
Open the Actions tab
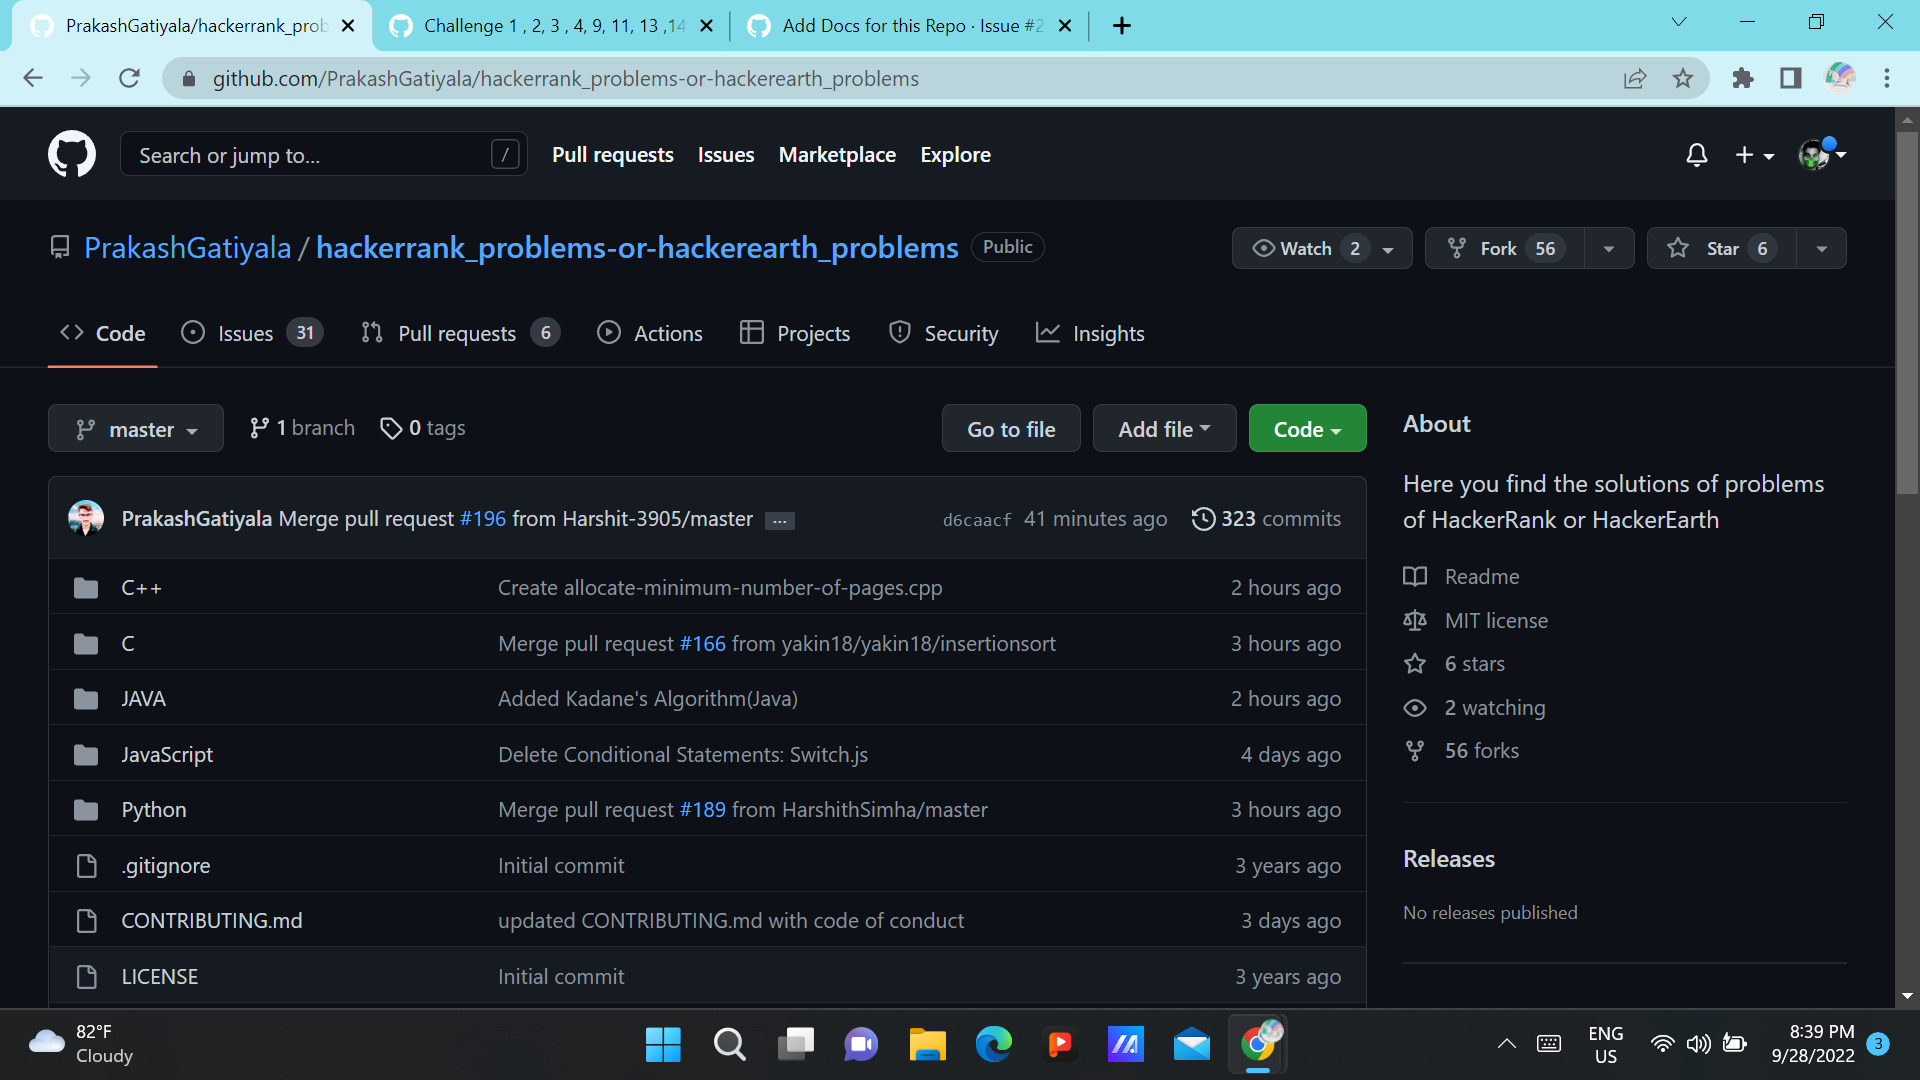tap(650, 333)
